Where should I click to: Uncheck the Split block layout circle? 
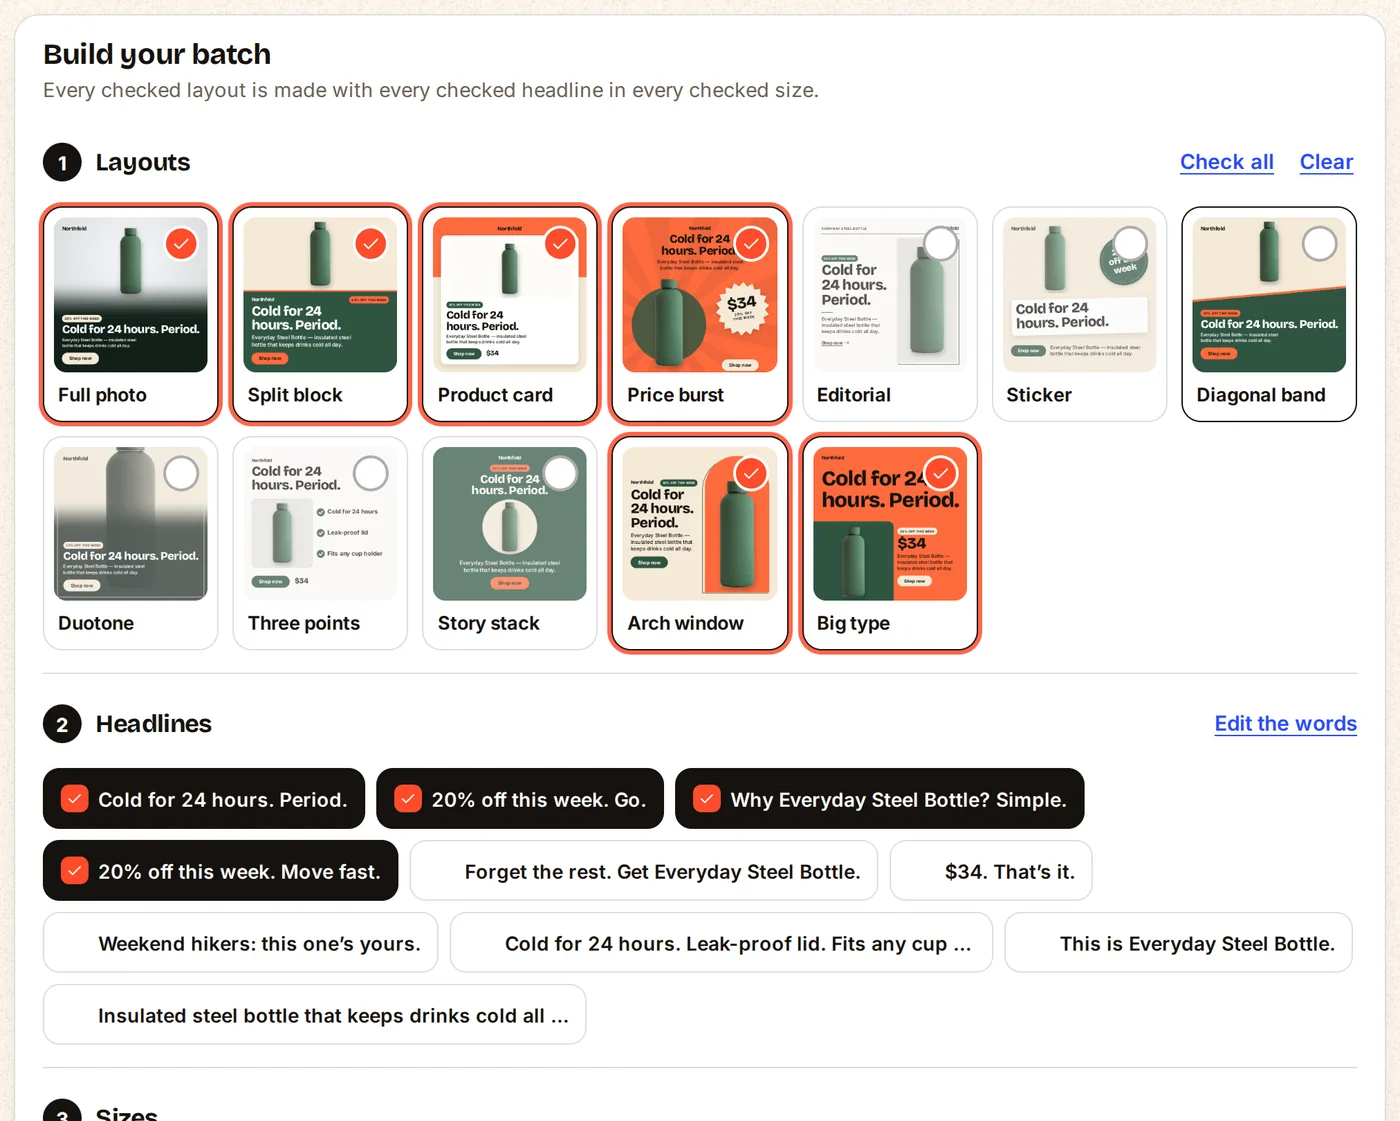[371, 244]
